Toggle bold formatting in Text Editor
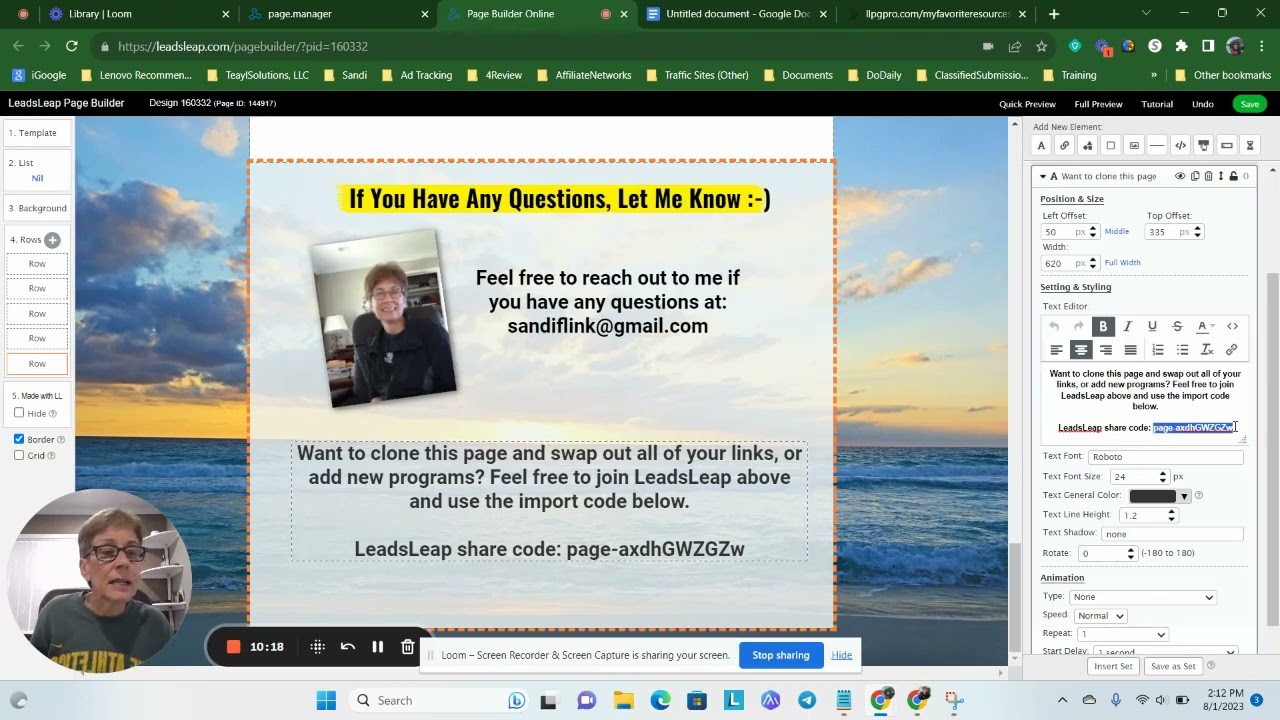Image resolution: width=1280 pixels, height=720 pixels. click(1103, 326)
